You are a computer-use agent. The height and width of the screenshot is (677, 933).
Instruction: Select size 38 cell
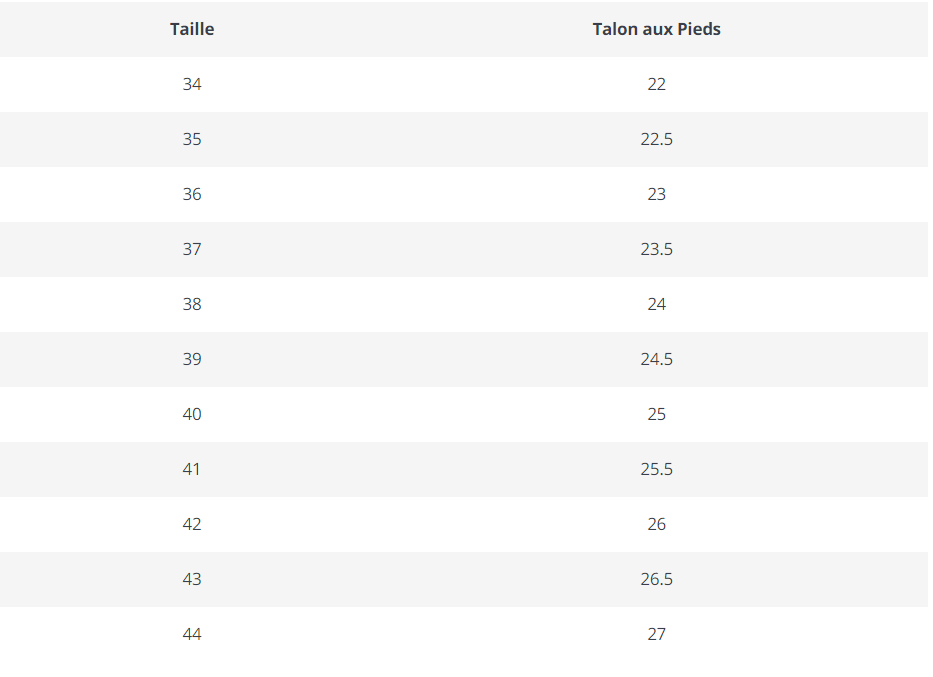coord(192,305)
